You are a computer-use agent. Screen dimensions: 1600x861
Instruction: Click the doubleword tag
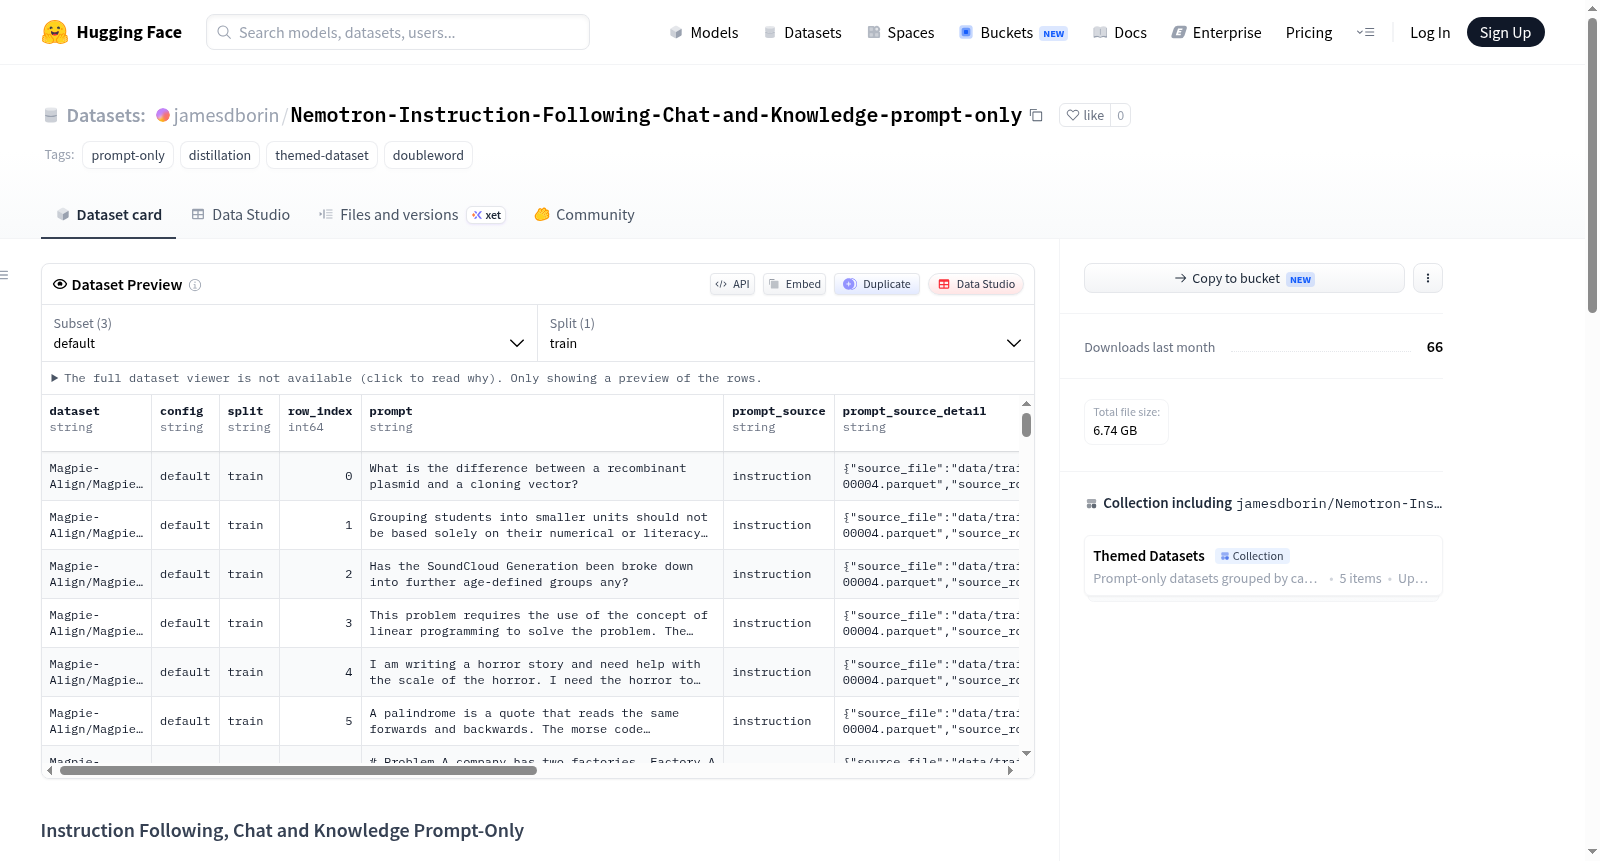428,155
